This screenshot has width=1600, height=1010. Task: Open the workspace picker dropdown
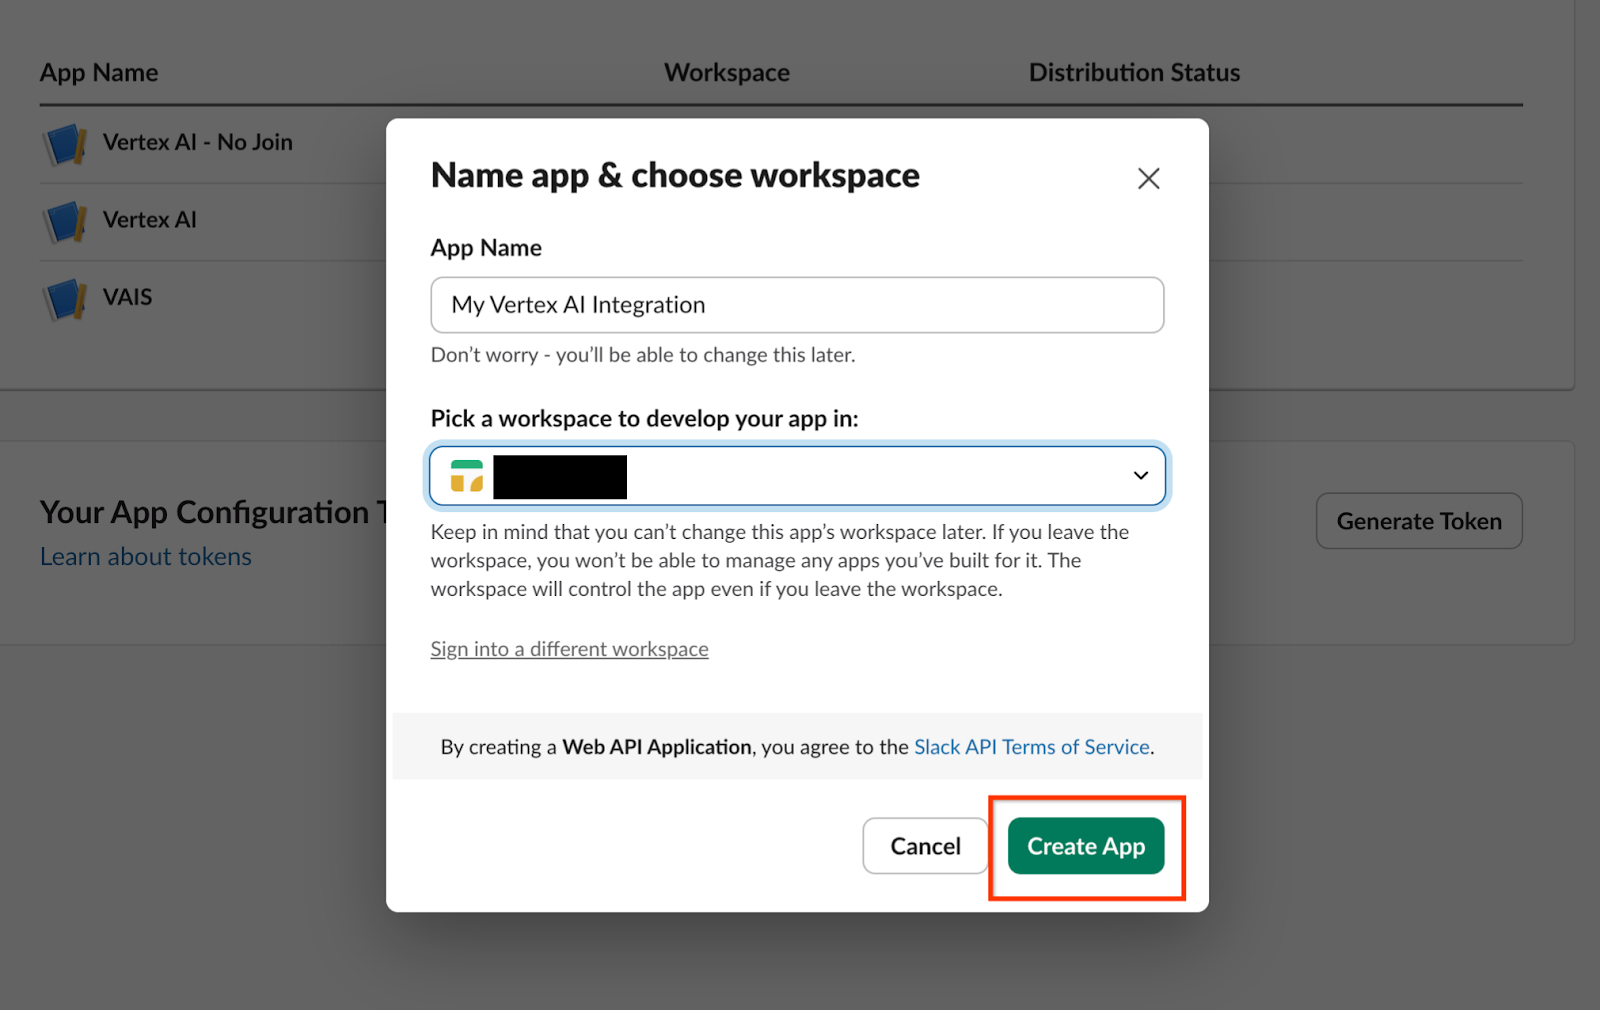797,476
